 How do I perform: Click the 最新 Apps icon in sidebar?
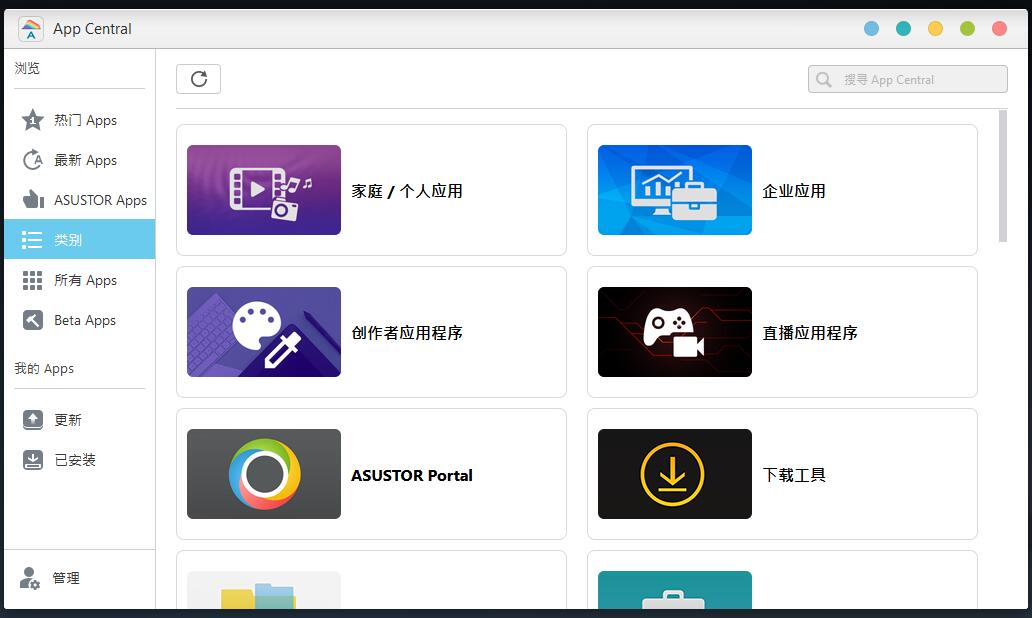tap(32, 160)
